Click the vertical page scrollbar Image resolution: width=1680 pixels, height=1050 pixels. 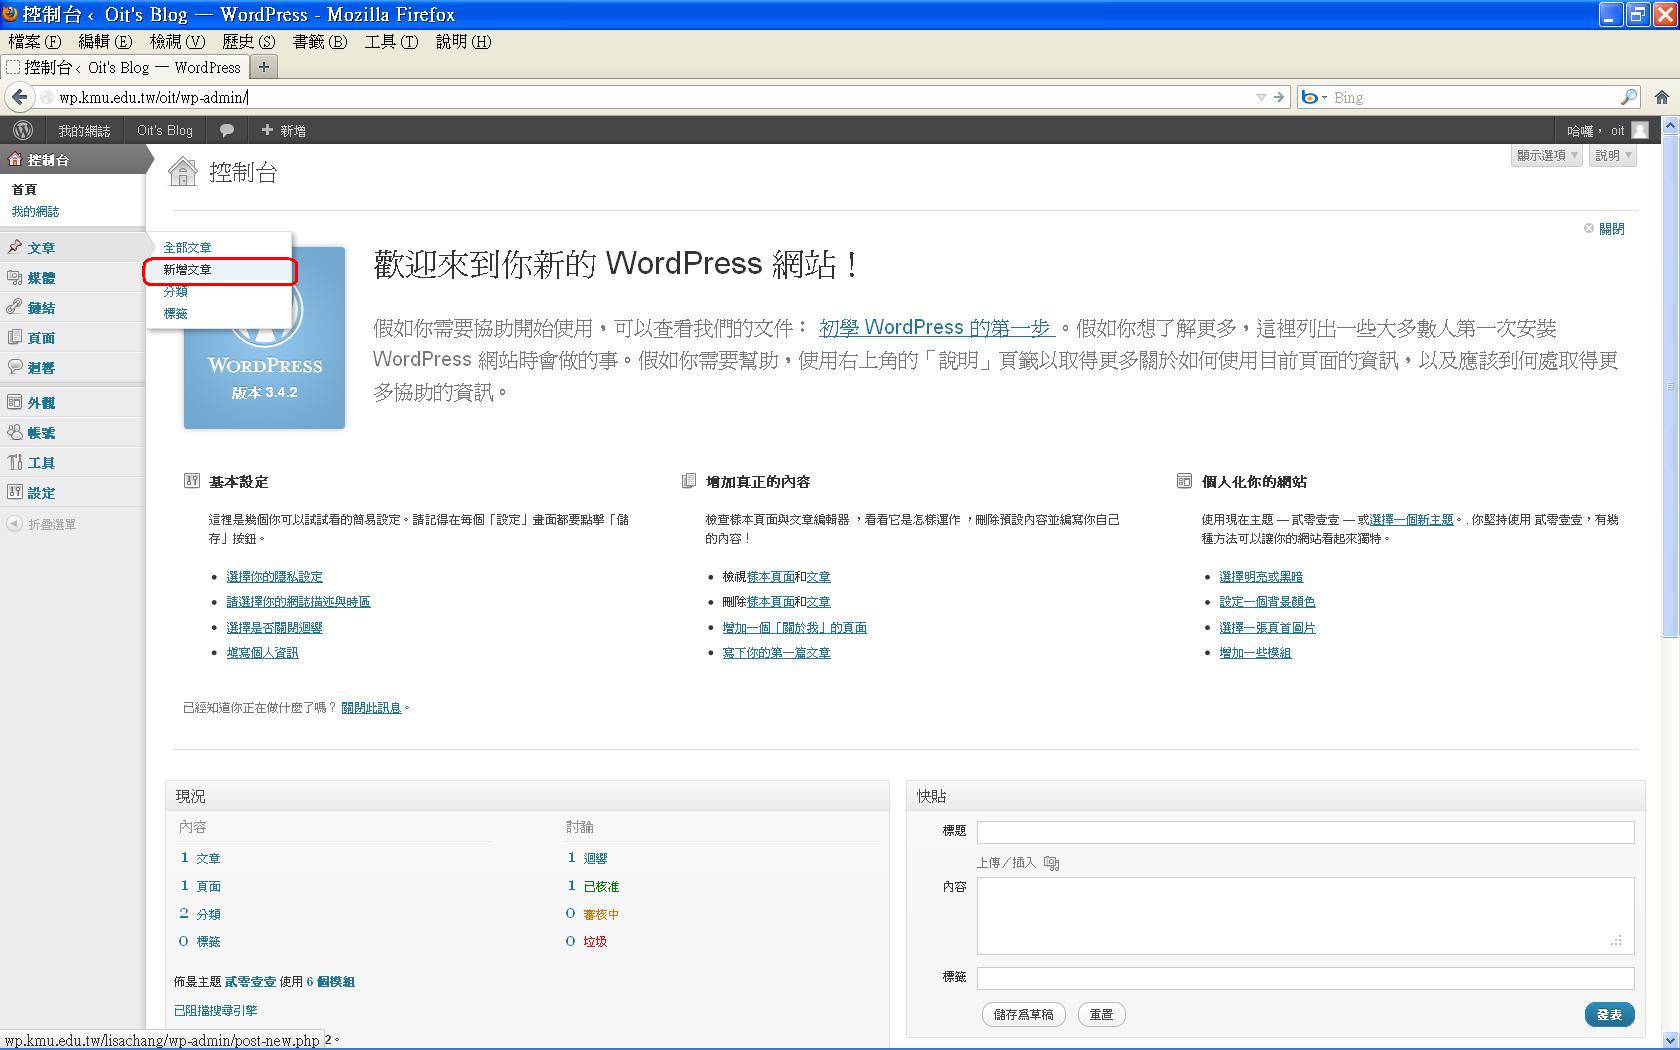point(1670,385)
